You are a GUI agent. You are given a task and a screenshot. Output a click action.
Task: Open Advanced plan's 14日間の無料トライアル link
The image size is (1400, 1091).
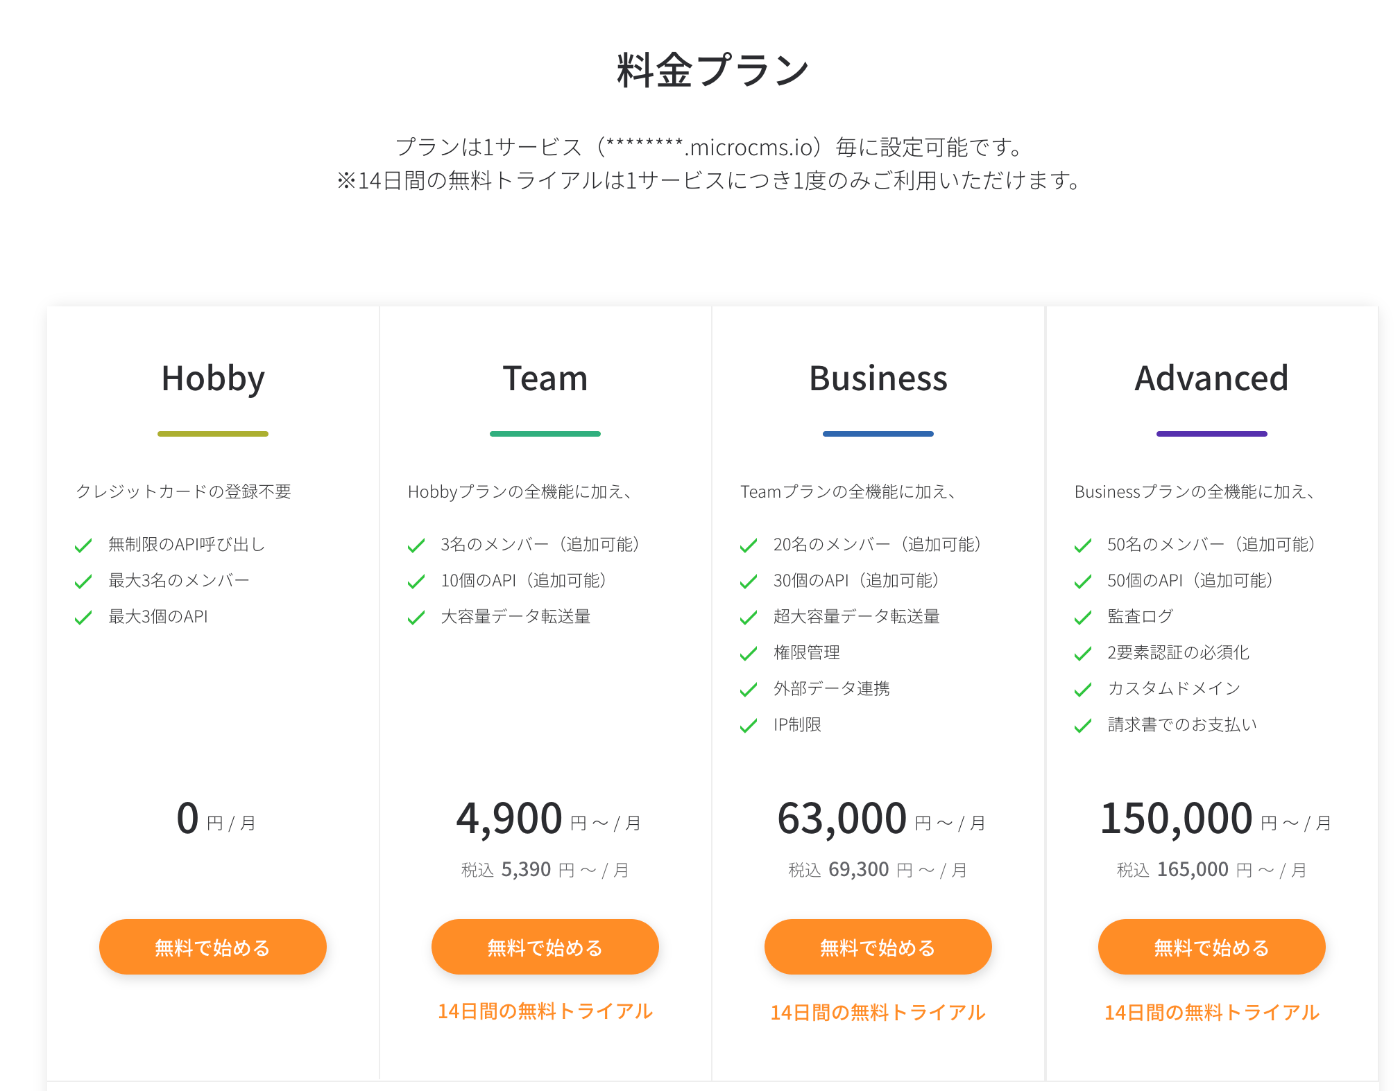click(1211, 1012)
